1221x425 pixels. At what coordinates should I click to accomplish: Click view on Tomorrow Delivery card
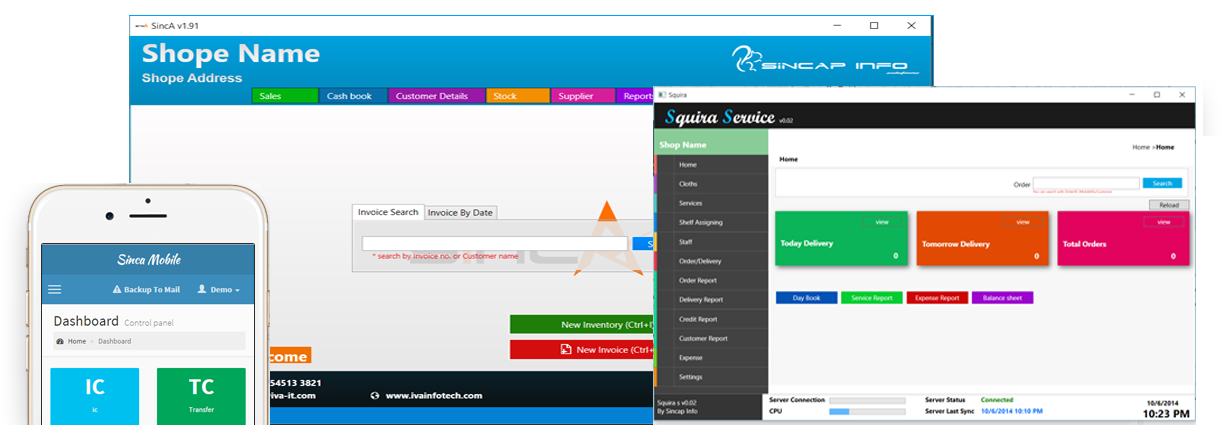(1023, 221)
